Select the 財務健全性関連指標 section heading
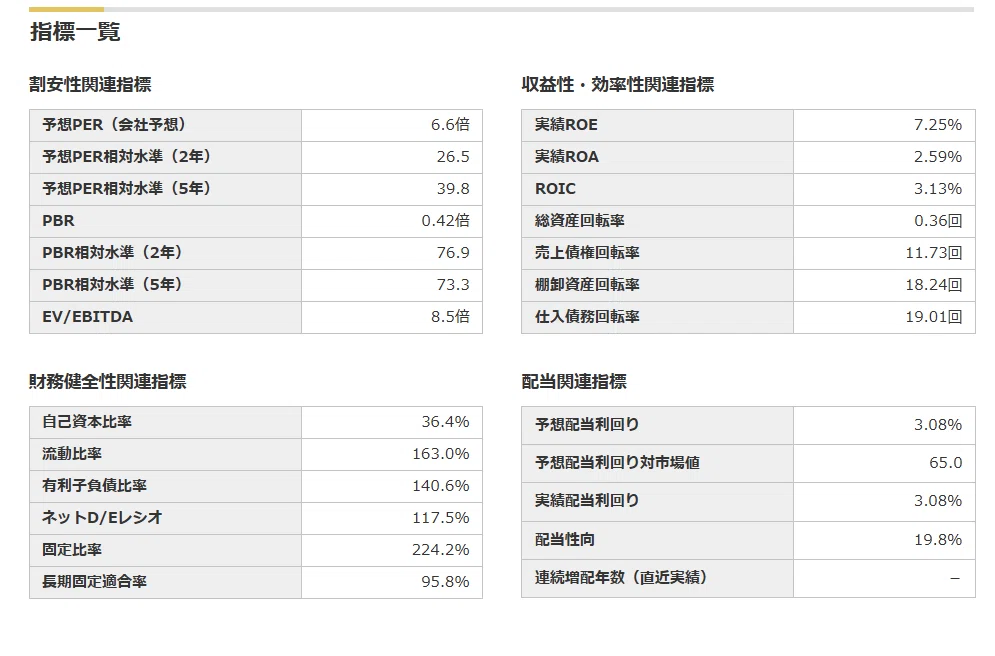995x656 pixels. click(x=108, y=381)
